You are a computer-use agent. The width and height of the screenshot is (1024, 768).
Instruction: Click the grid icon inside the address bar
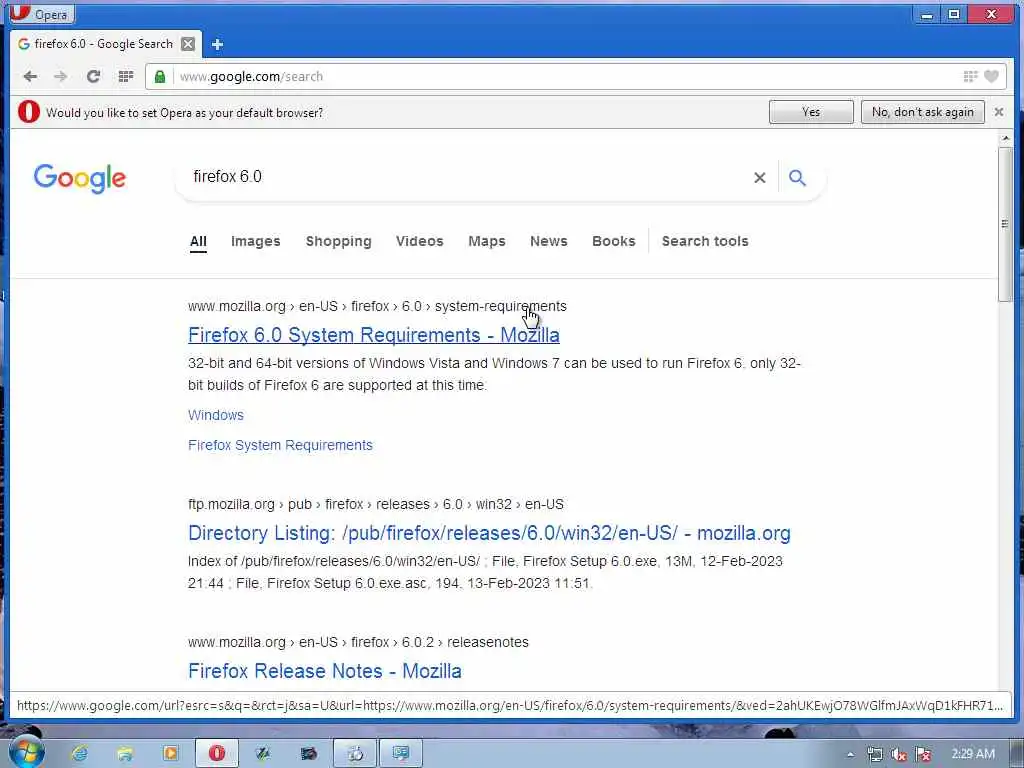[970, 76]
